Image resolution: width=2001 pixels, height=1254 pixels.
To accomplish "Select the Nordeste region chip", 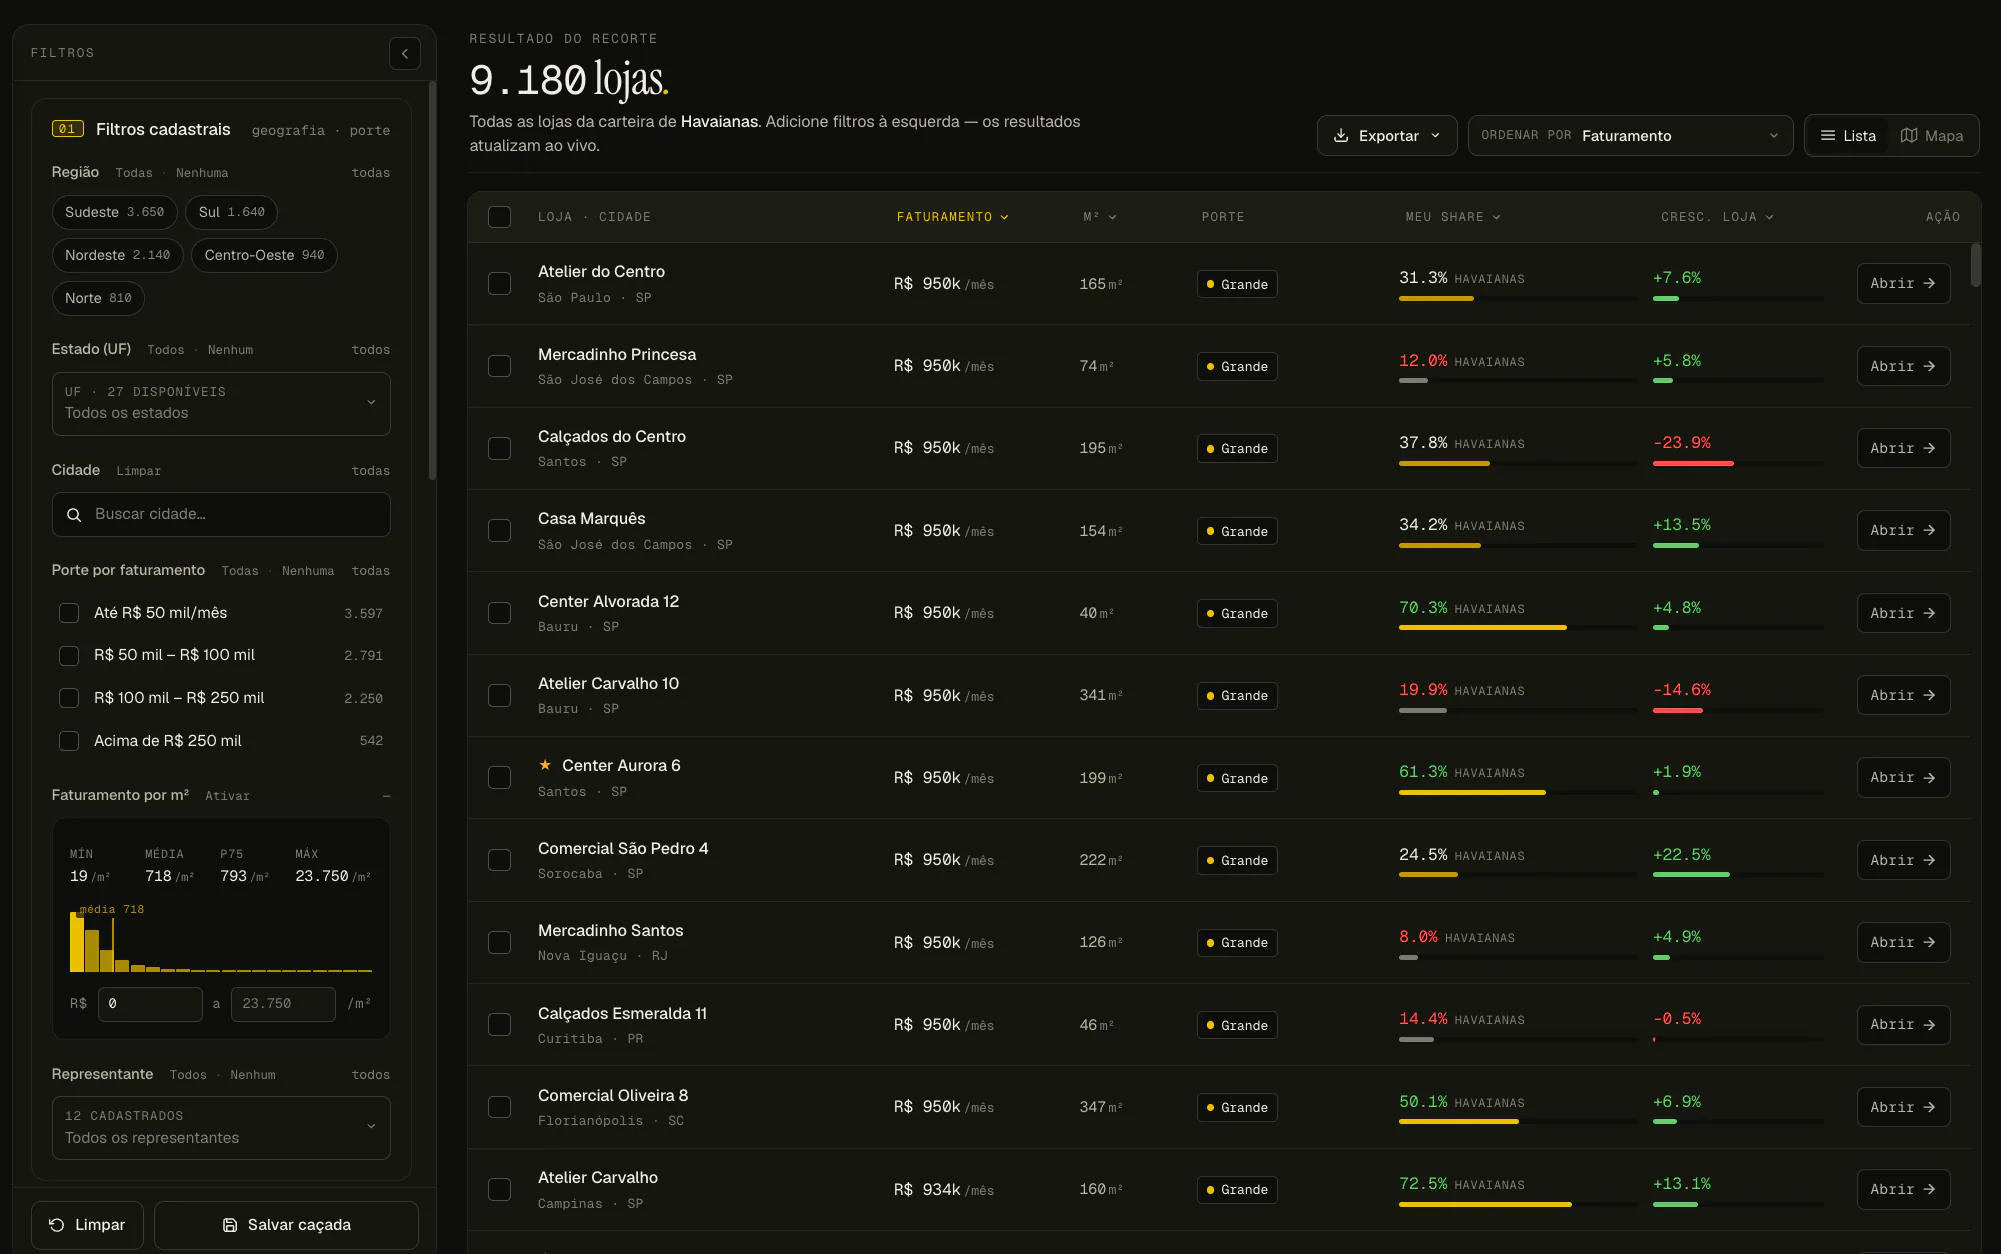I will click(x=117, y=255).
